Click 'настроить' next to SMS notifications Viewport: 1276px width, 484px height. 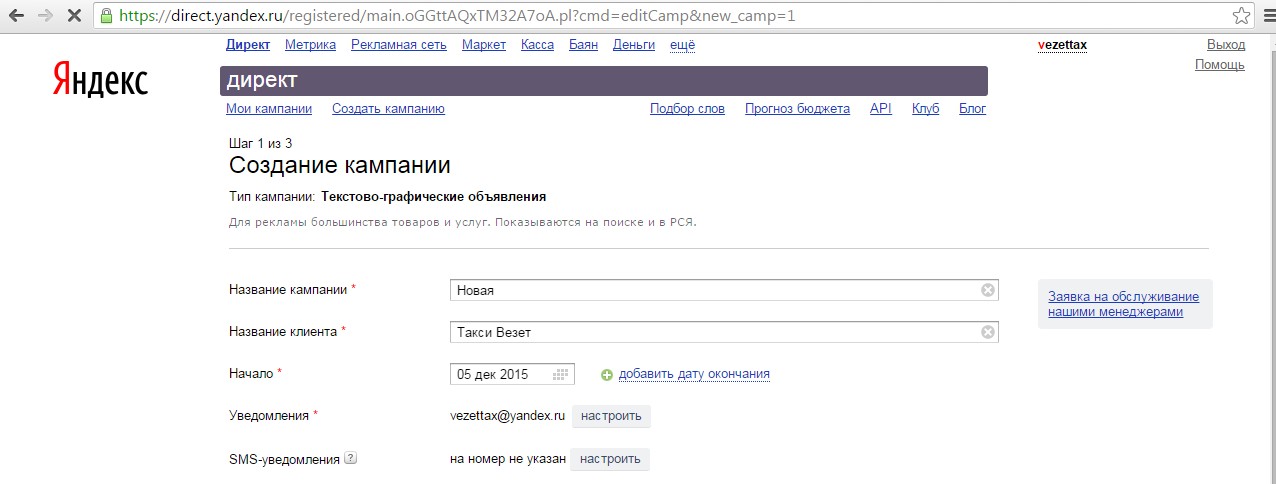click(611, 459)
